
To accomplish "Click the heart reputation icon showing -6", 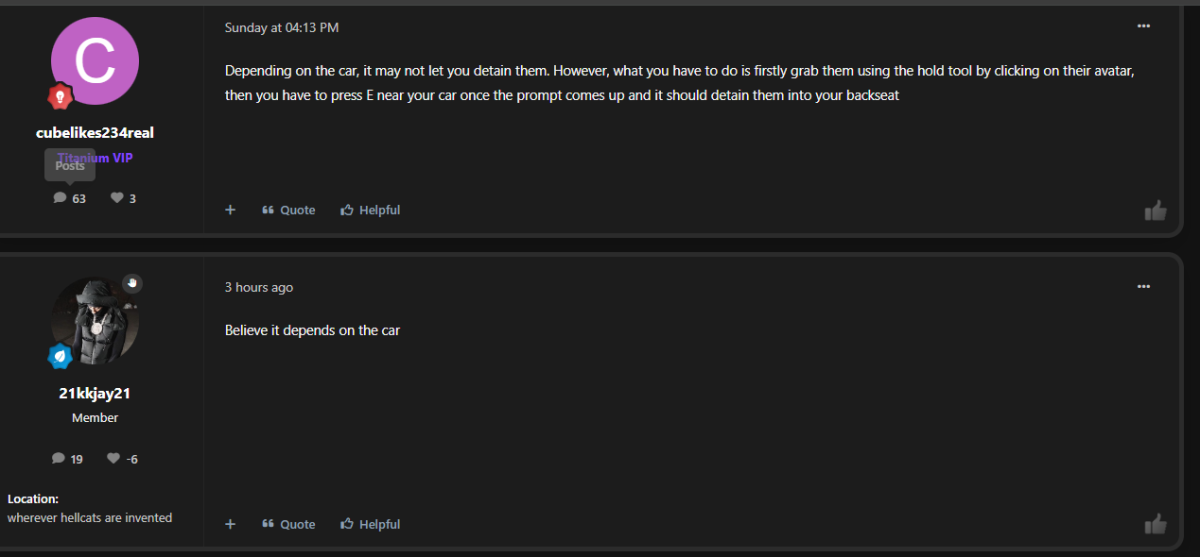I will [114, 458].
